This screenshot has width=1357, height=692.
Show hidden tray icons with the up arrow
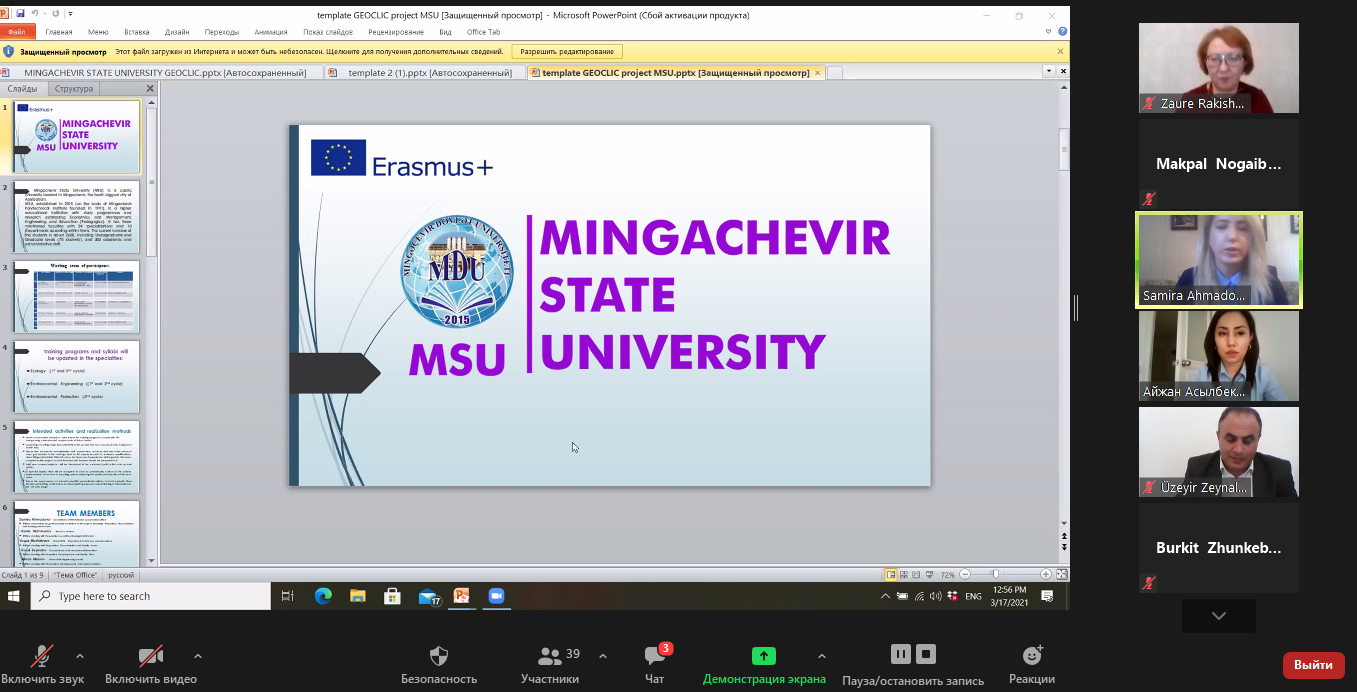pos(885,596)
